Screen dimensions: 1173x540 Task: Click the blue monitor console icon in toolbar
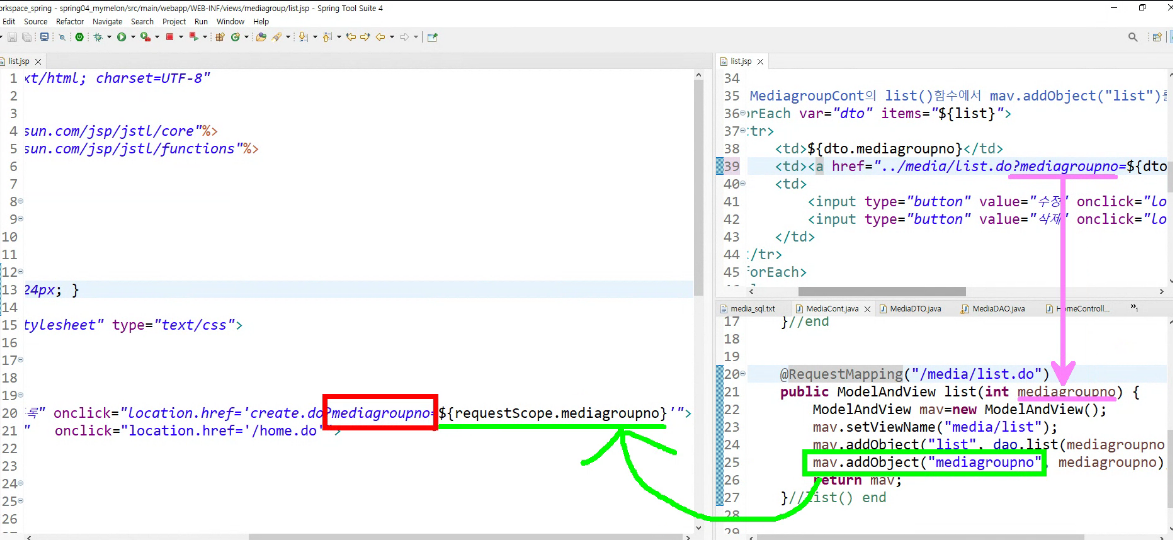(44, 37)
